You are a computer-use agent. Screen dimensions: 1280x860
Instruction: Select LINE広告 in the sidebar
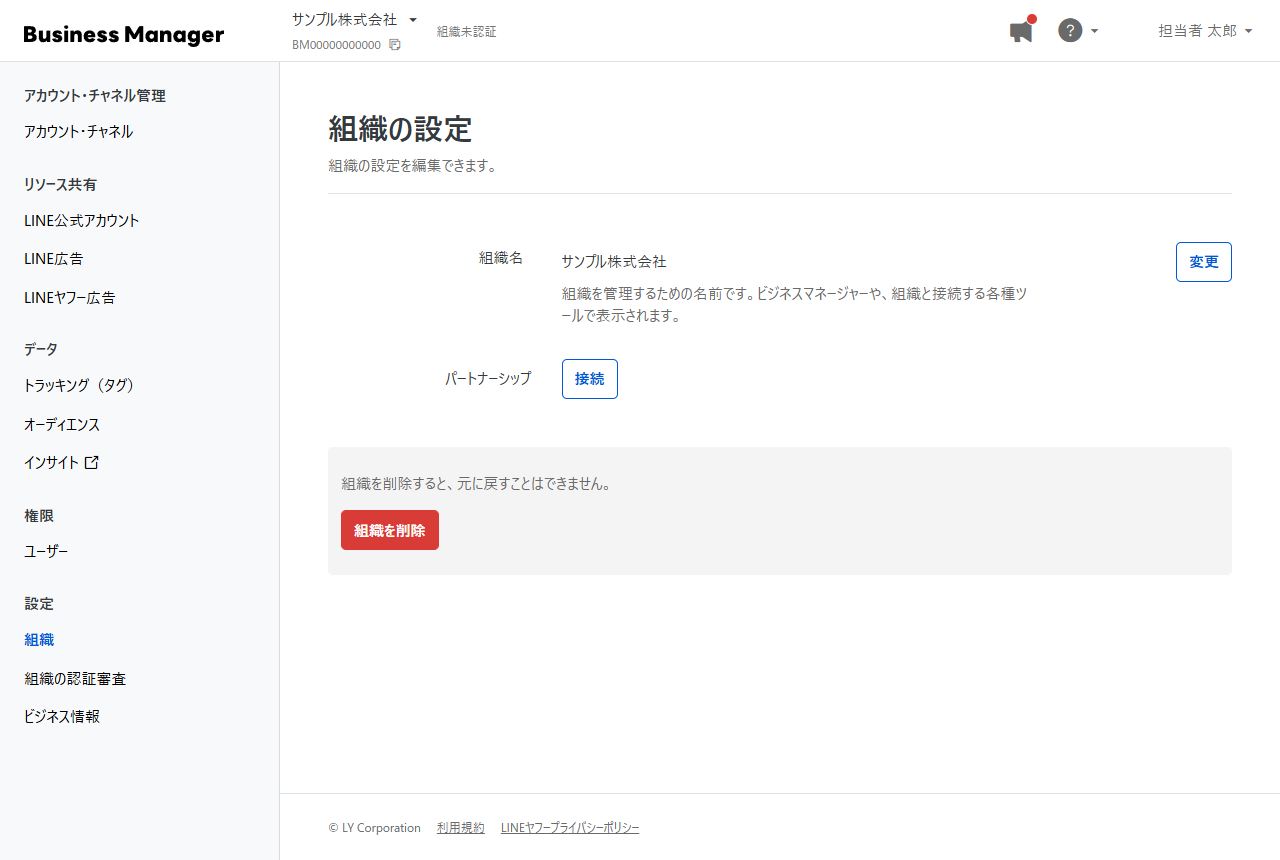pos(54,259)
